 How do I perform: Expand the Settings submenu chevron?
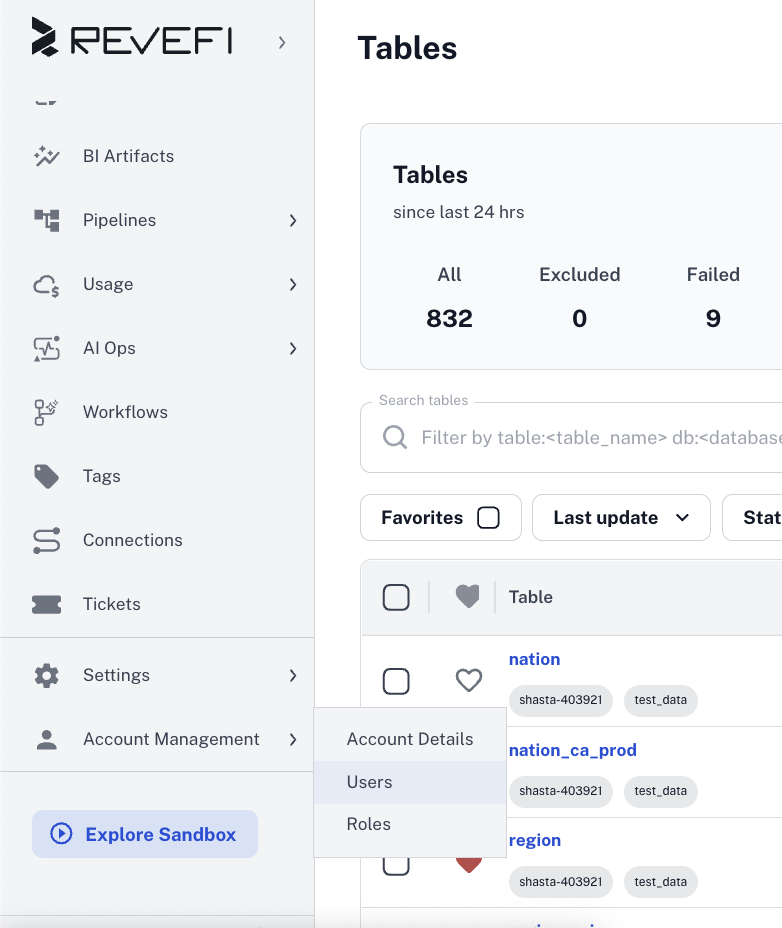point(293,676)
